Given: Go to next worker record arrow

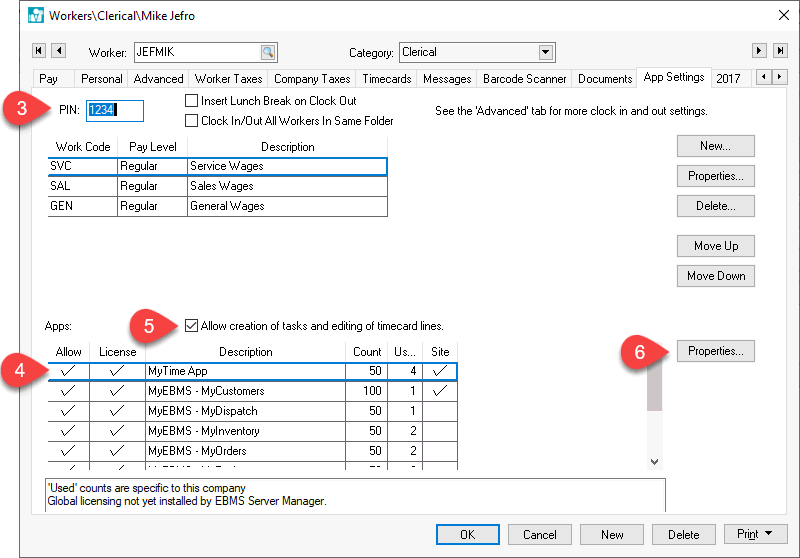Looking at the screenshot, I should click(759, 51).
